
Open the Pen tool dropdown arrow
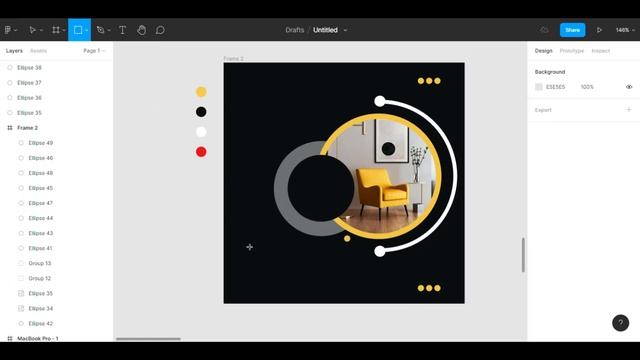[109, 30]
